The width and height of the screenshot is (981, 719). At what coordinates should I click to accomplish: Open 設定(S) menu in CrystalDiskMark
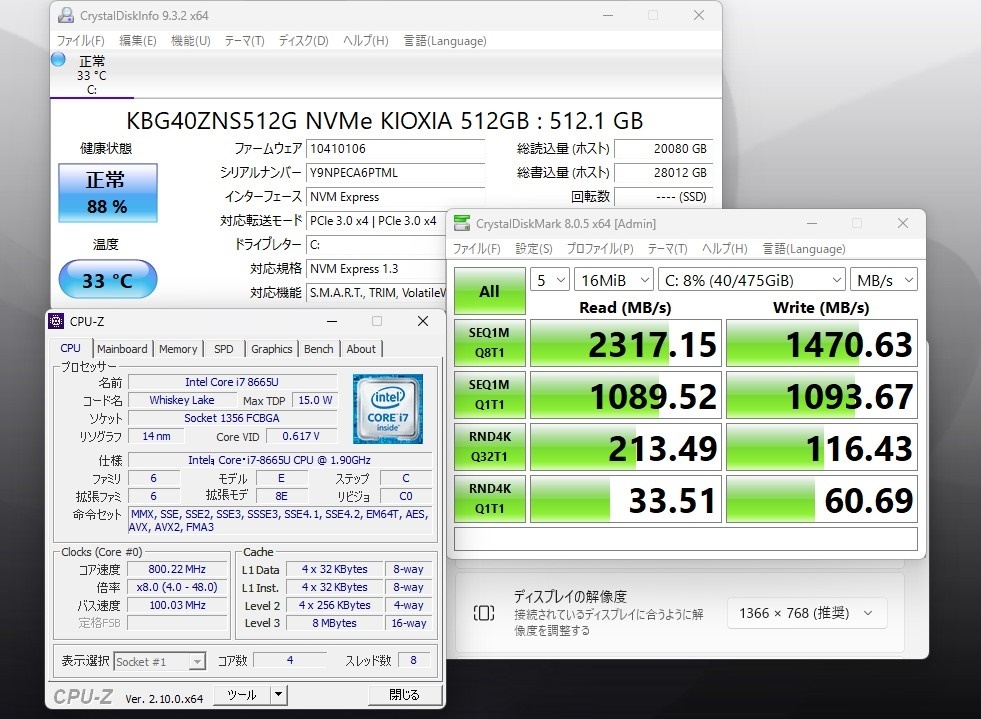[x=534, y=248]
